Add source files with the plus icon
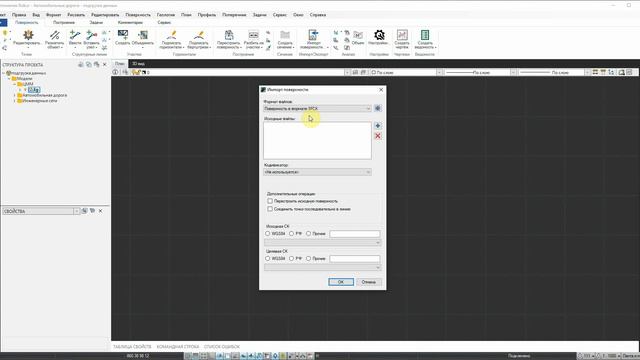The image size is (640, 360). click(x=378, y=126)
